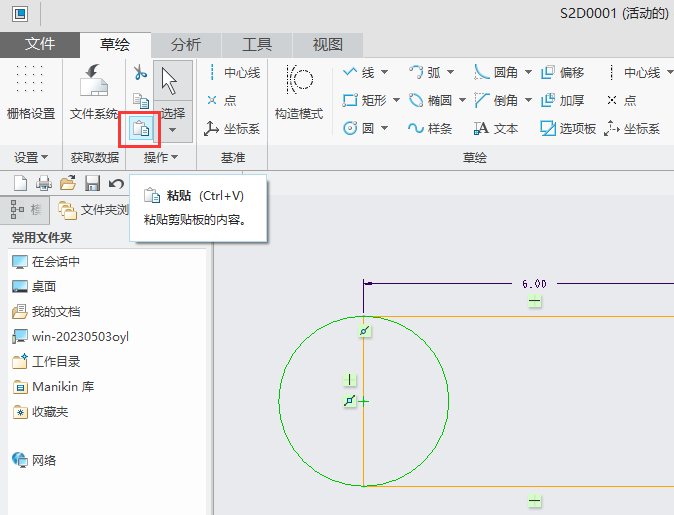Select the Rectangle (矩形) sketch tool
The width and height of the screenshot is (674, 515).
coord(365,101)
